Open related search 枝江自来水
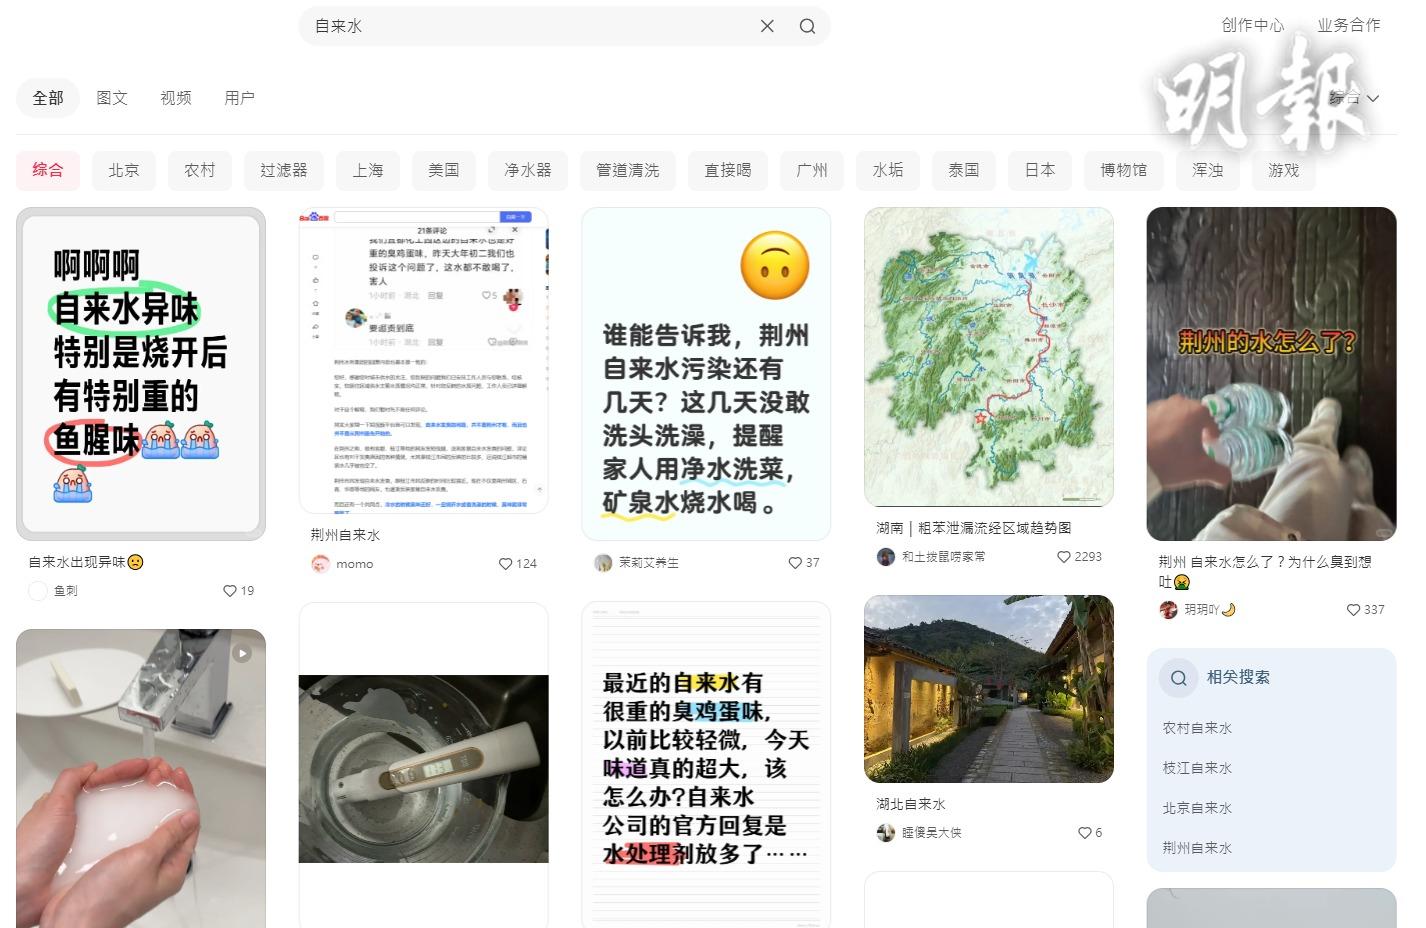Viewport: 1426px width, 928px height. tap(1197, 768)
